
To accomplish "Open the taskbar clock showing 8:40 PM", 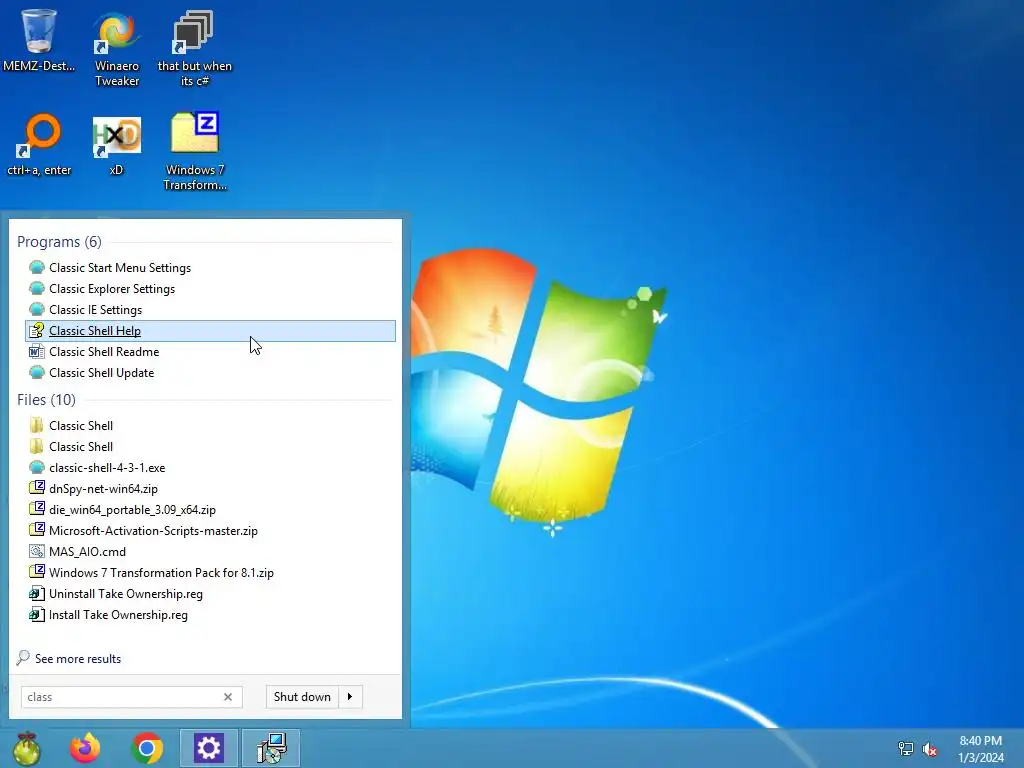I will pyautogui.click(x=980, y=749).
